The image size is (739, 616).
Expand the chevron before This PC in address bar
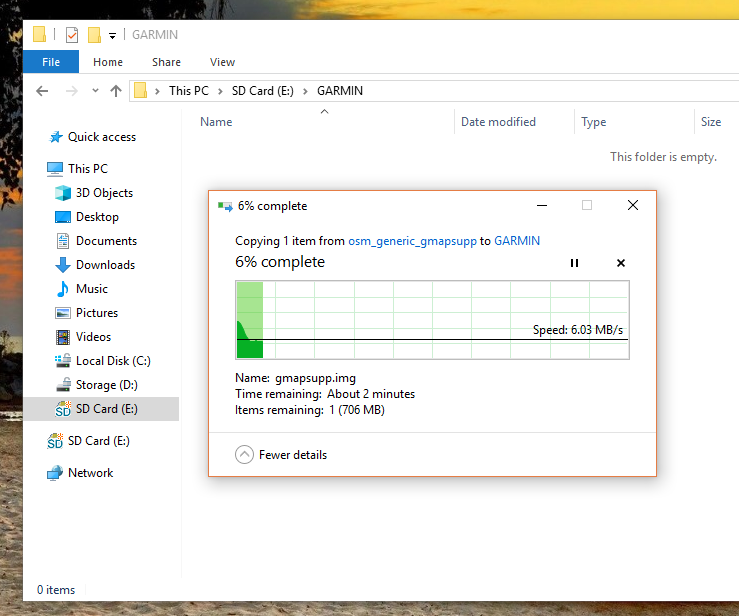click(157, 91)
